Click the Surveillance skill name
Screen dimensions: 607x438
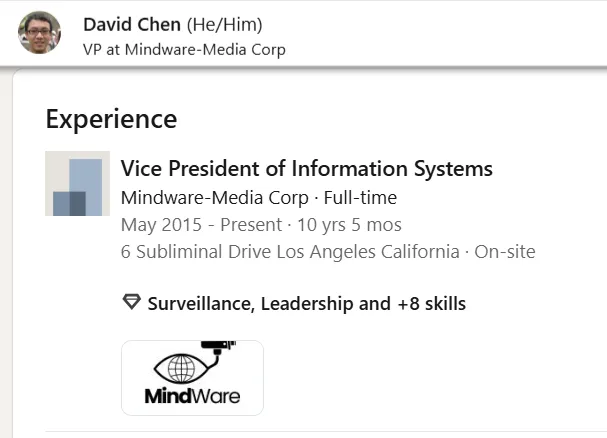coord(199,303)
